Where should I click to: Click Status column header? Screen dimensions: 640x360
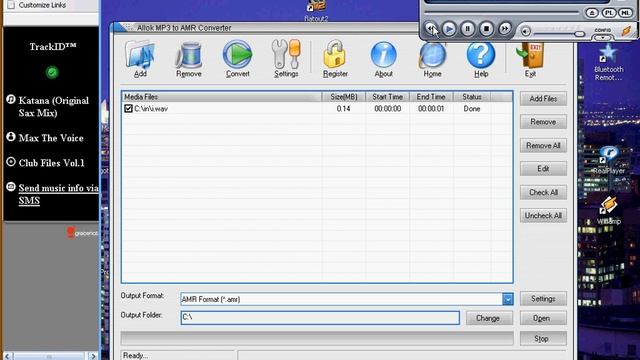coord(472,97)
